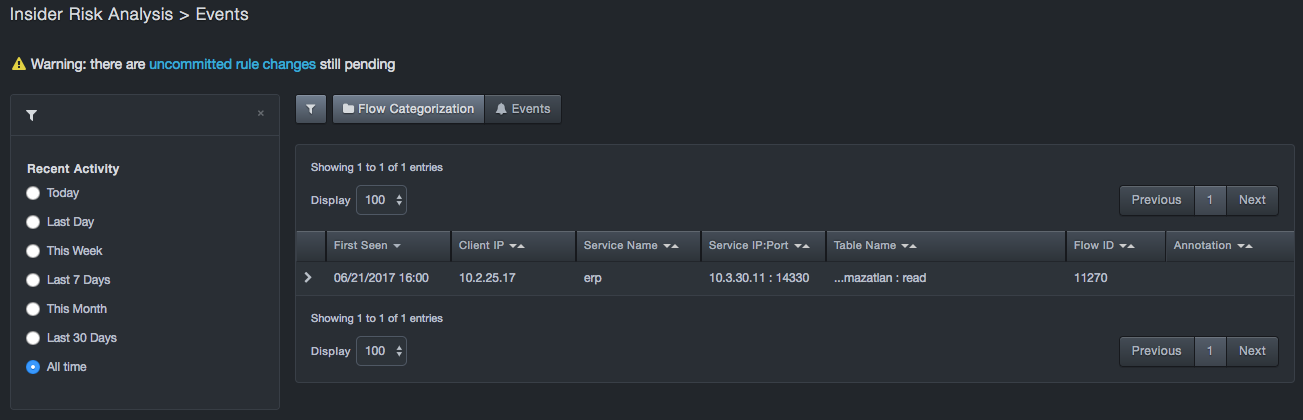1303x420 pixels.
Task: Expand the 06/21/2017 event row
Action: [x=308, y=277]
